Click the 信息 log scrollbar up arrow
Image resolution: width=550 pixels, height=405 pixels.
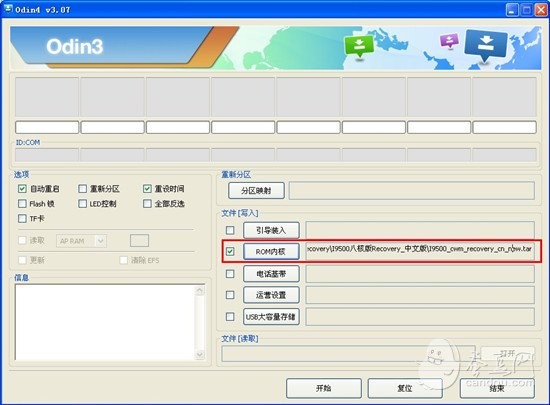(200, 291)
